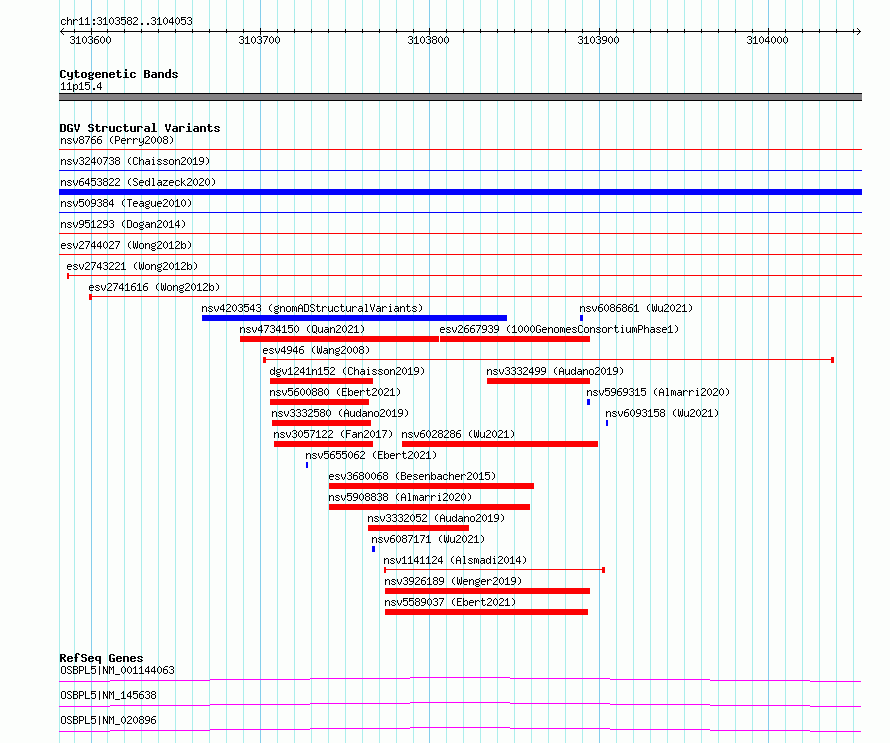Open nsv6093158 (Wu2021) label
The image size is (890, 743).
click(x=662, y=413)
